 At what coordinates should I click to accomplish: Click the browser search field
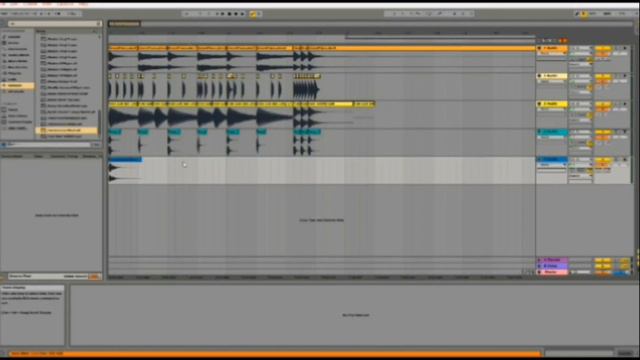coord(54,24)
